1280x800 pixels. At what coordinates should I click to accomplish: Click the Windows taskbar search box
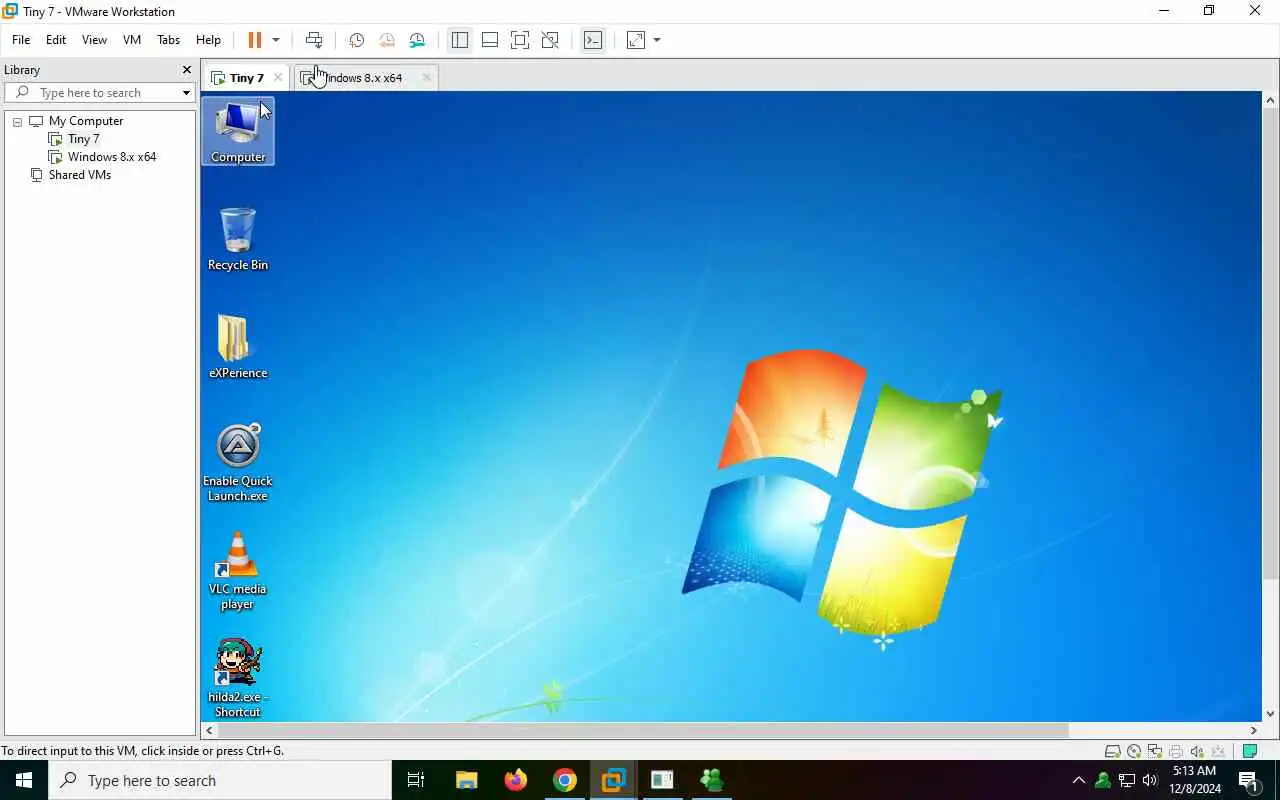tap(220, 780)
